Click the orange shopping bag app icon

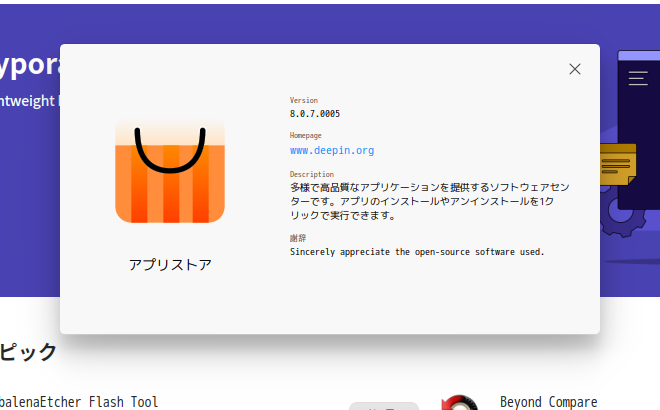[x=170, y=170]
